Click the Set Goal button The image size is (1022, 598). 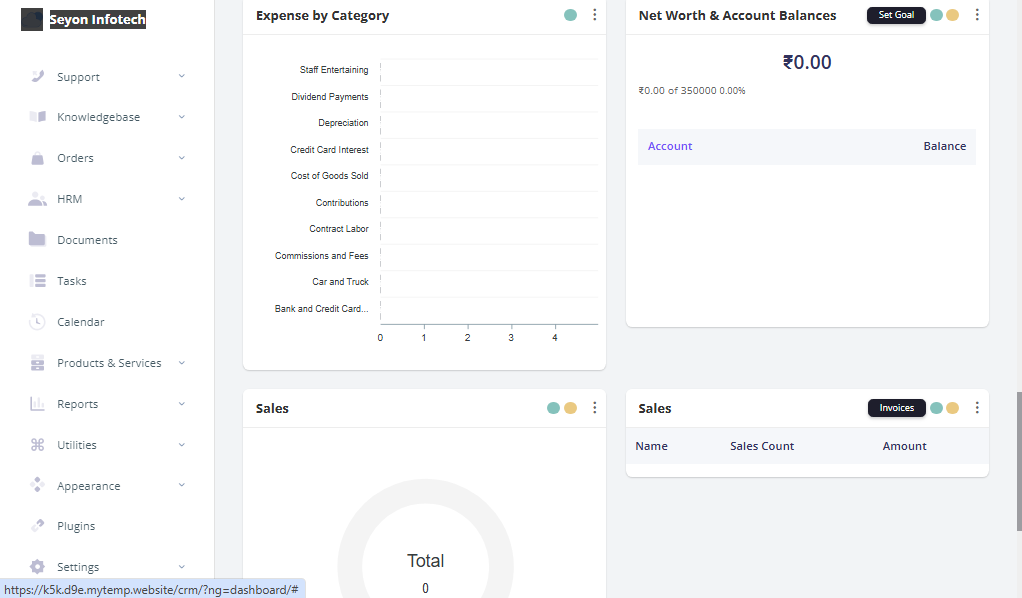pos(896,15)
